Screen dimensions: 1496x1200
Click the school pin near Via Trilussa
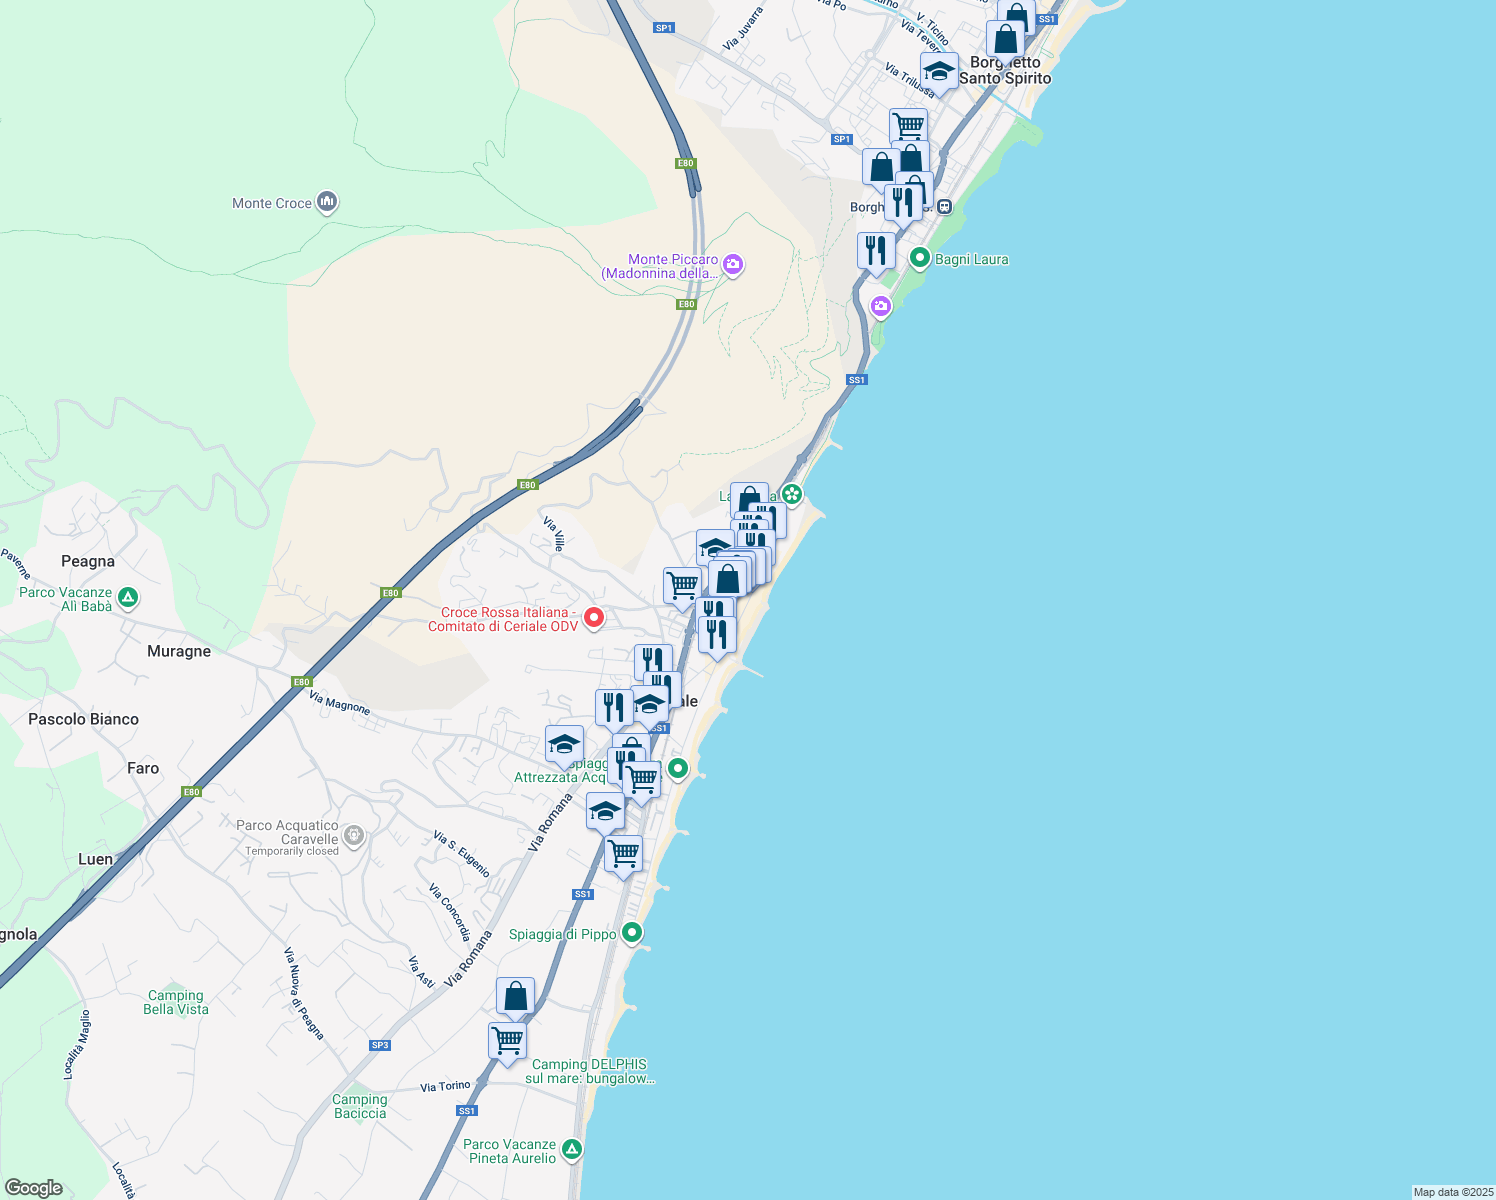point(938,72)
